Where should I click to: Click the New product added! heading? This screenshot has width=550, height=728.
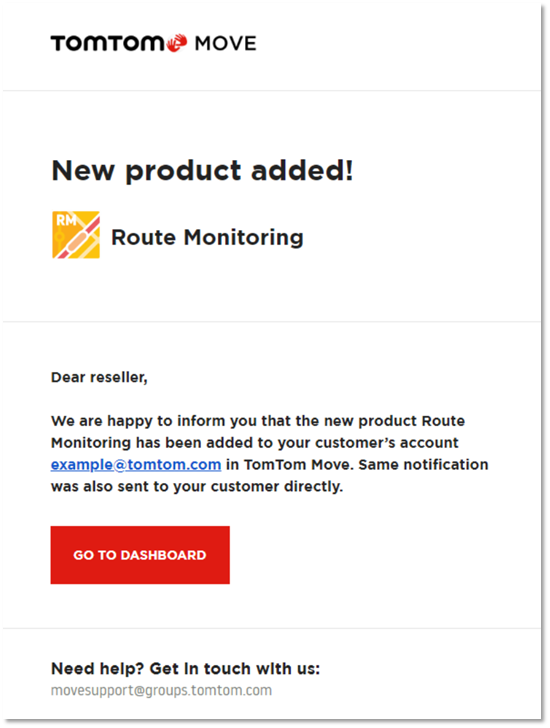pyautogui.click(x=202, y=171)
